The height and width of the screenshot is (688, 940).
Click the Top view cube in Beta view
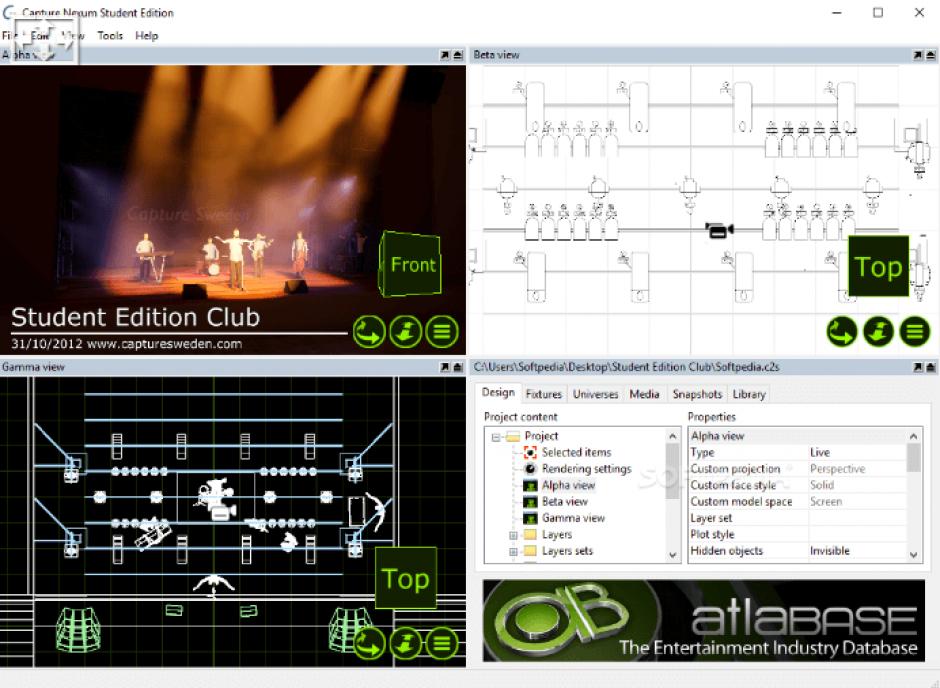[x=878, y=266]
